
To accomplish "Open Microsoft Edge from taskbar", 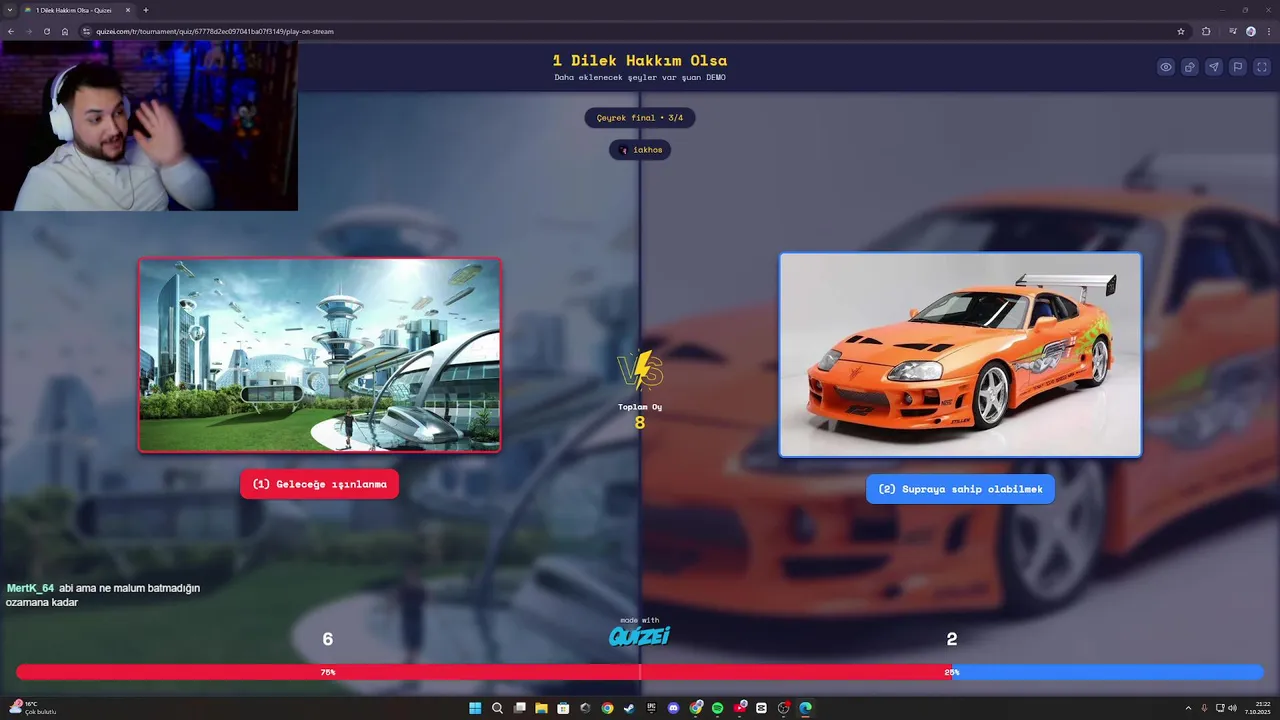I will [x=805, y=708].
